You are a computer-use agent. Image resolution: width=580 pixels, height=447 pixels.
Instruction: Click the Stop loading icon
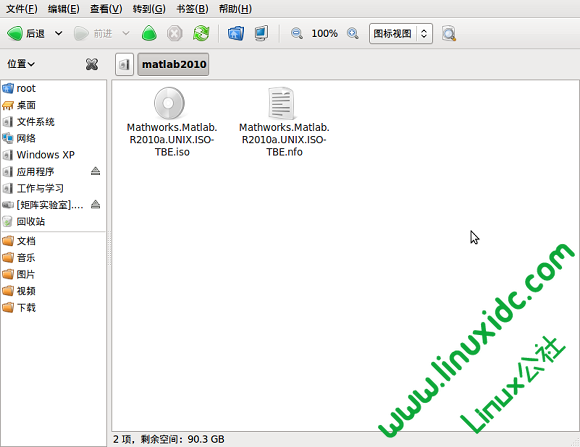click(x=175, y=34)
